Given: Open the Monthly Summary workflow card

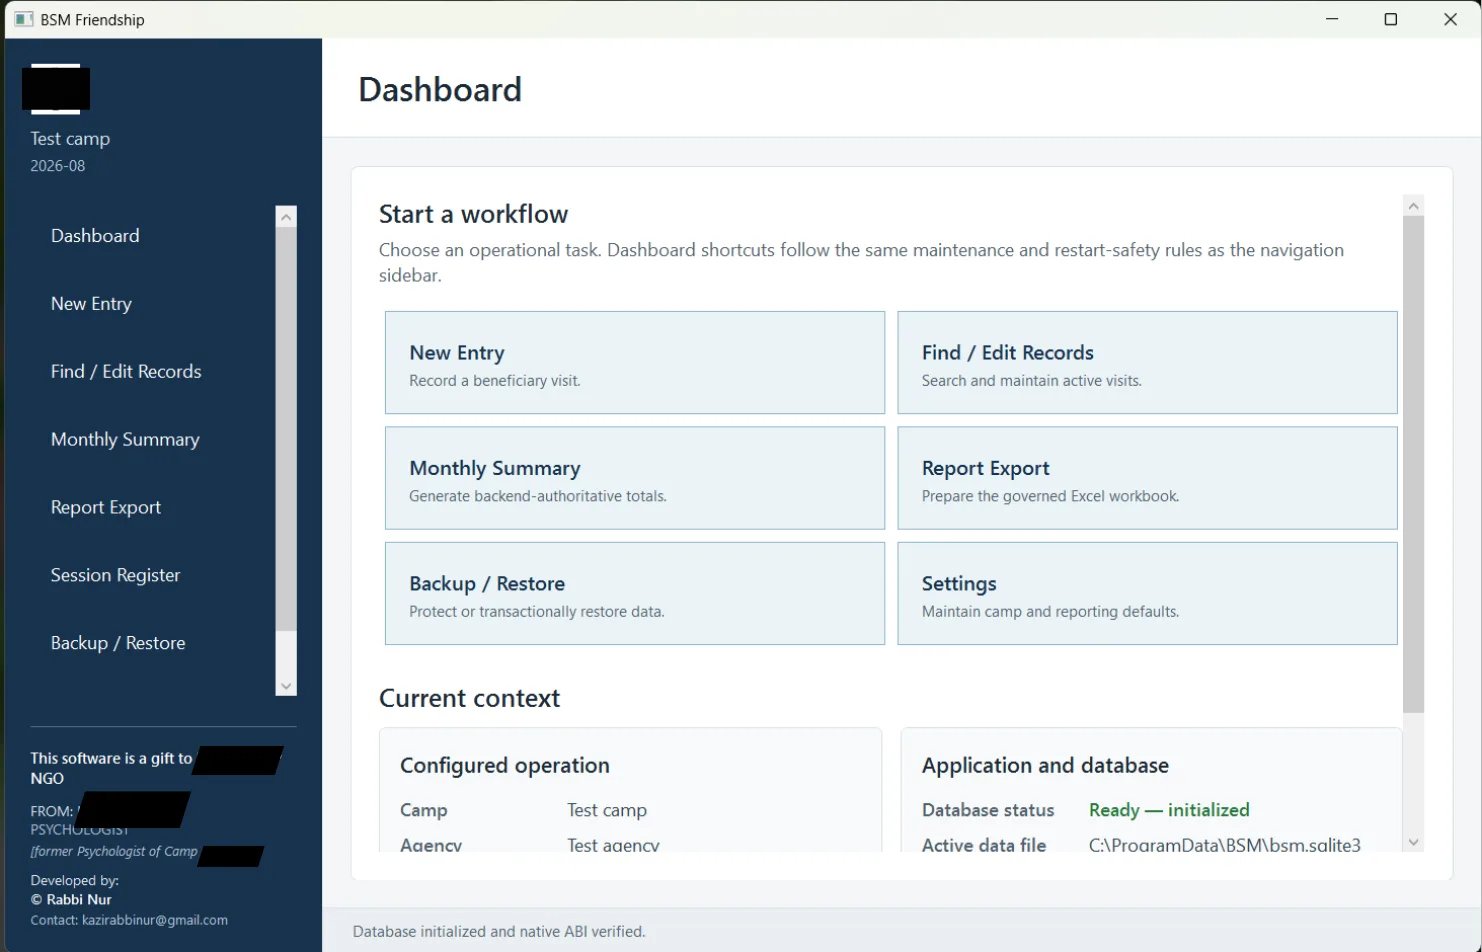Looking at the screenshot, I should (x=635, y=478).
